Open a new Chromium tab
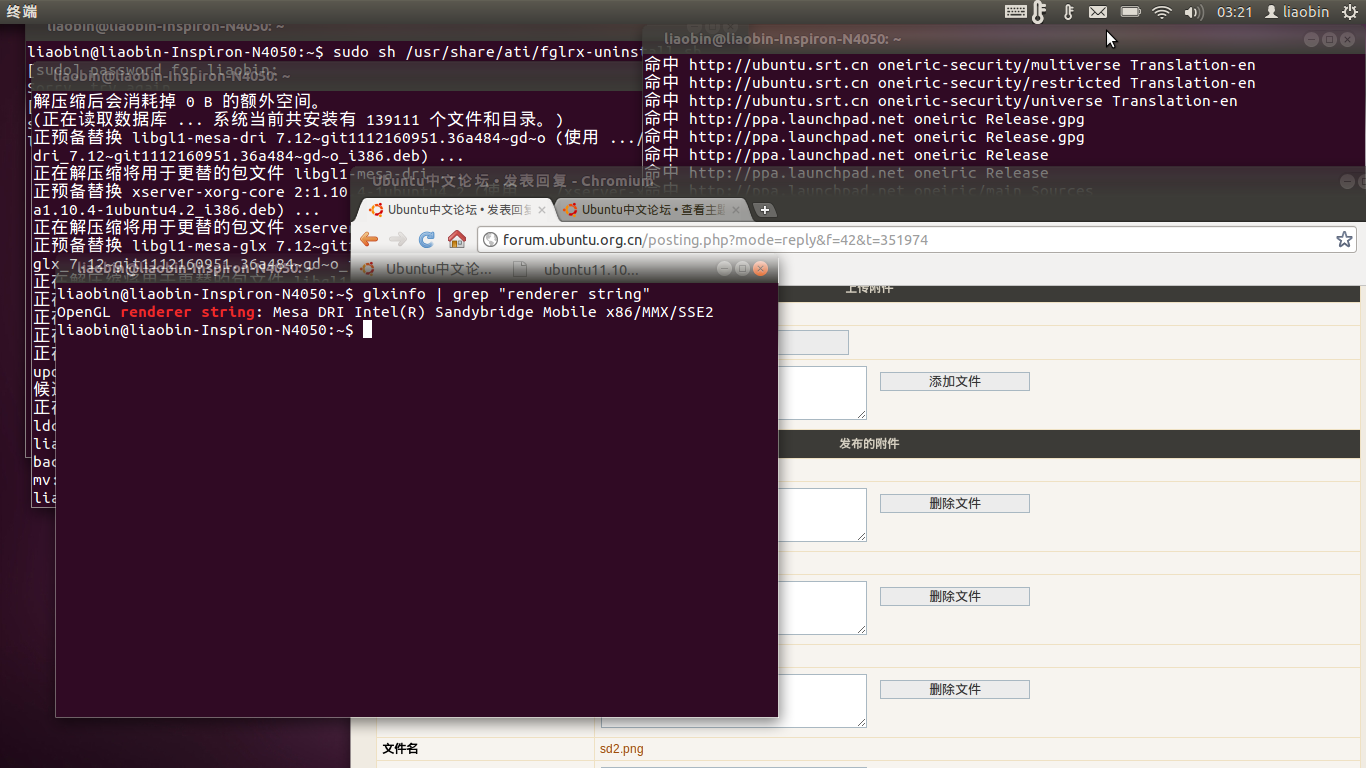1366x768 pixels. coord(764,210)
